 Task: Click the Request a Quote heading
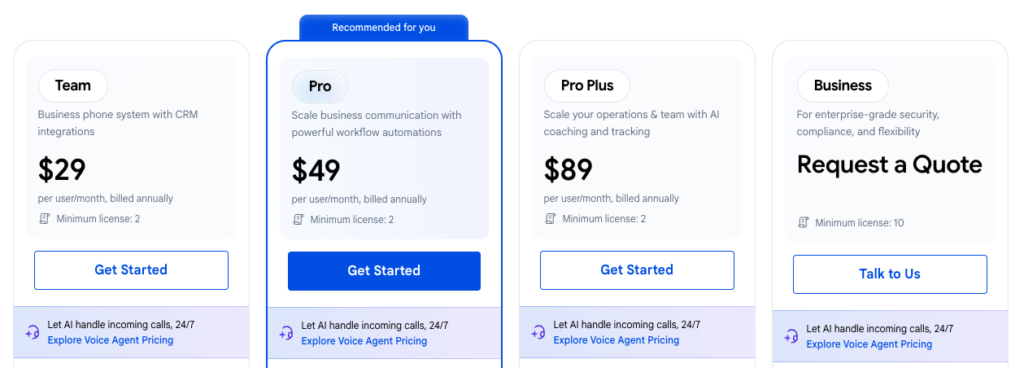[x=889, y=165]
